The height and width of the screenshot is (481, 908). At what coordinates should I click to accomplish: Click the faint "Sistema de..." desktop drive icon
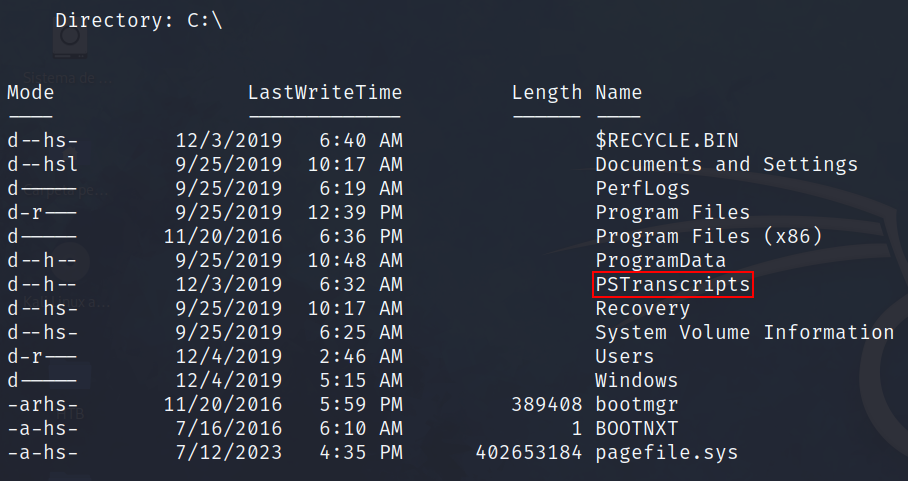click(x=68, y=40)
